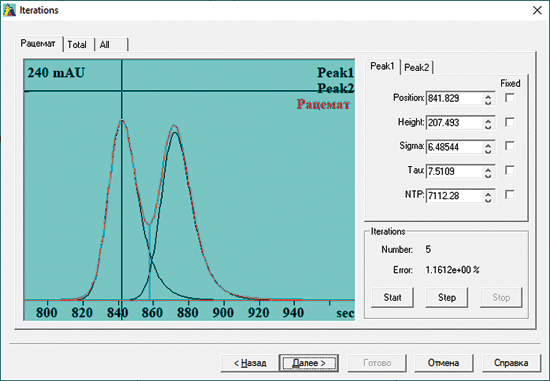Open the Total tab
The height and width of the screenshot is (381, 550).
[77, 45]
